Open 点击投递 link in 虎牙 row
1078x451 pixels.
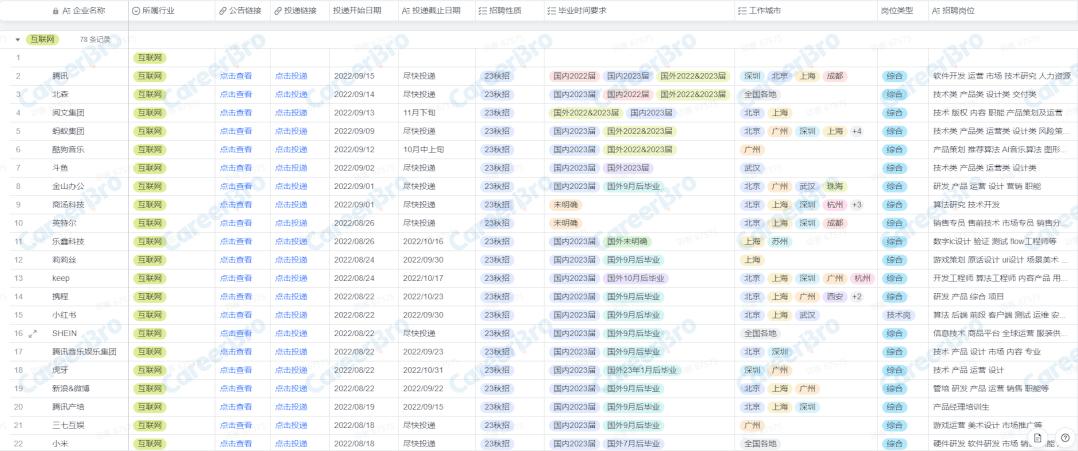[x=291, y=370]
